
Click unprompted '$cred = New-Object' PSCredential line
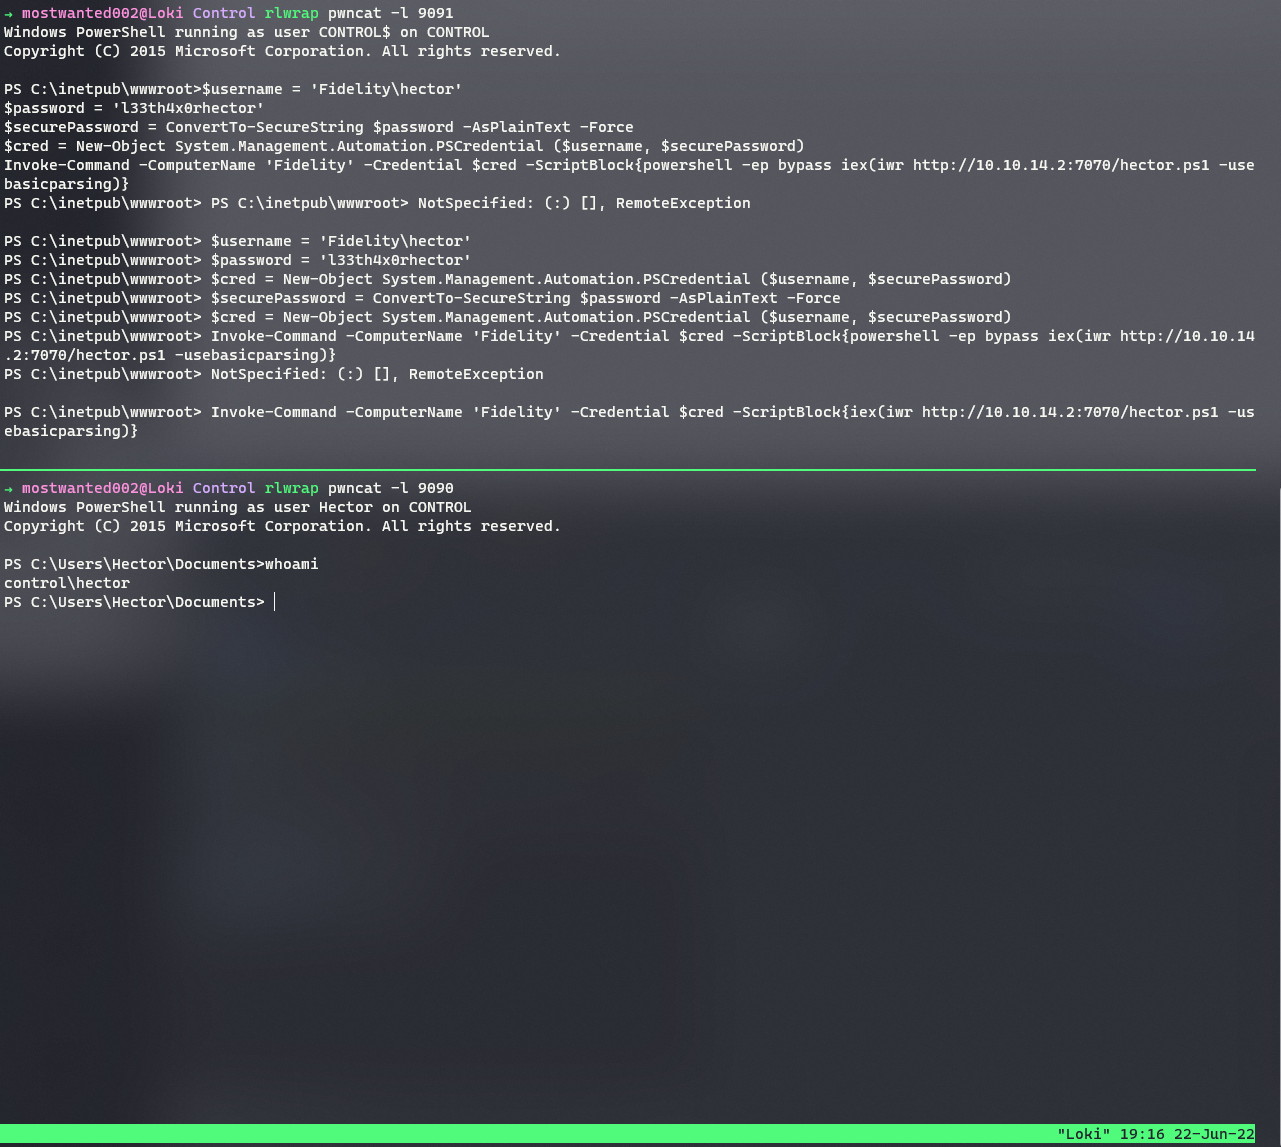click(x=404, y=146)
